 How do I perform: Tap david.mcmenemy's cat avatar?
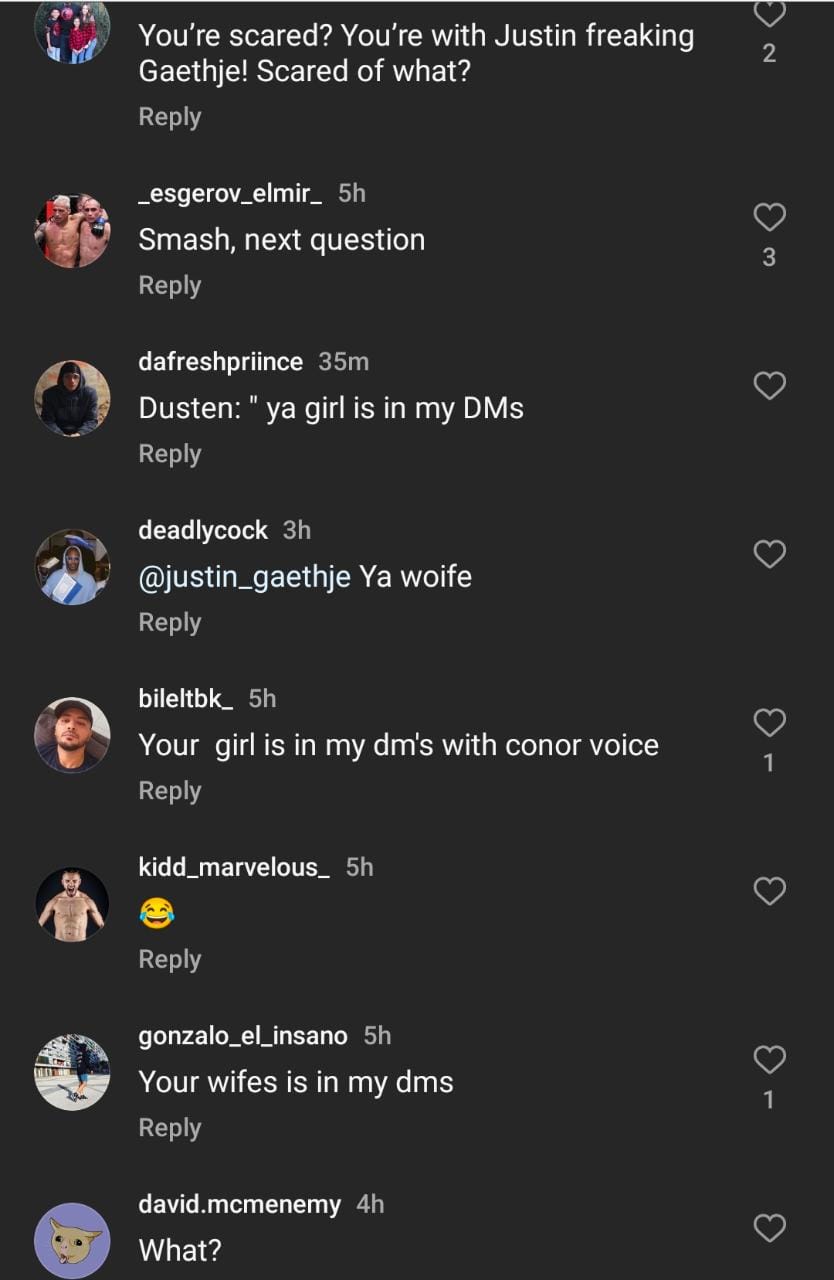[72, 1240]
